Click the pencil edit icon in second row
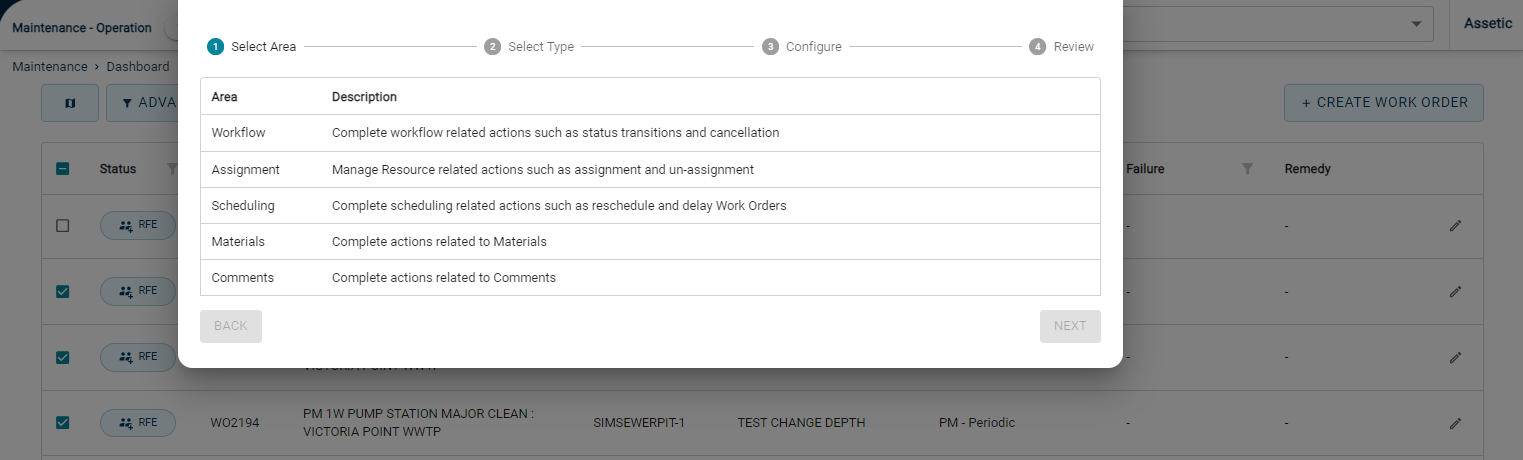1523x460 pixels. click(x=1455, y=291)
